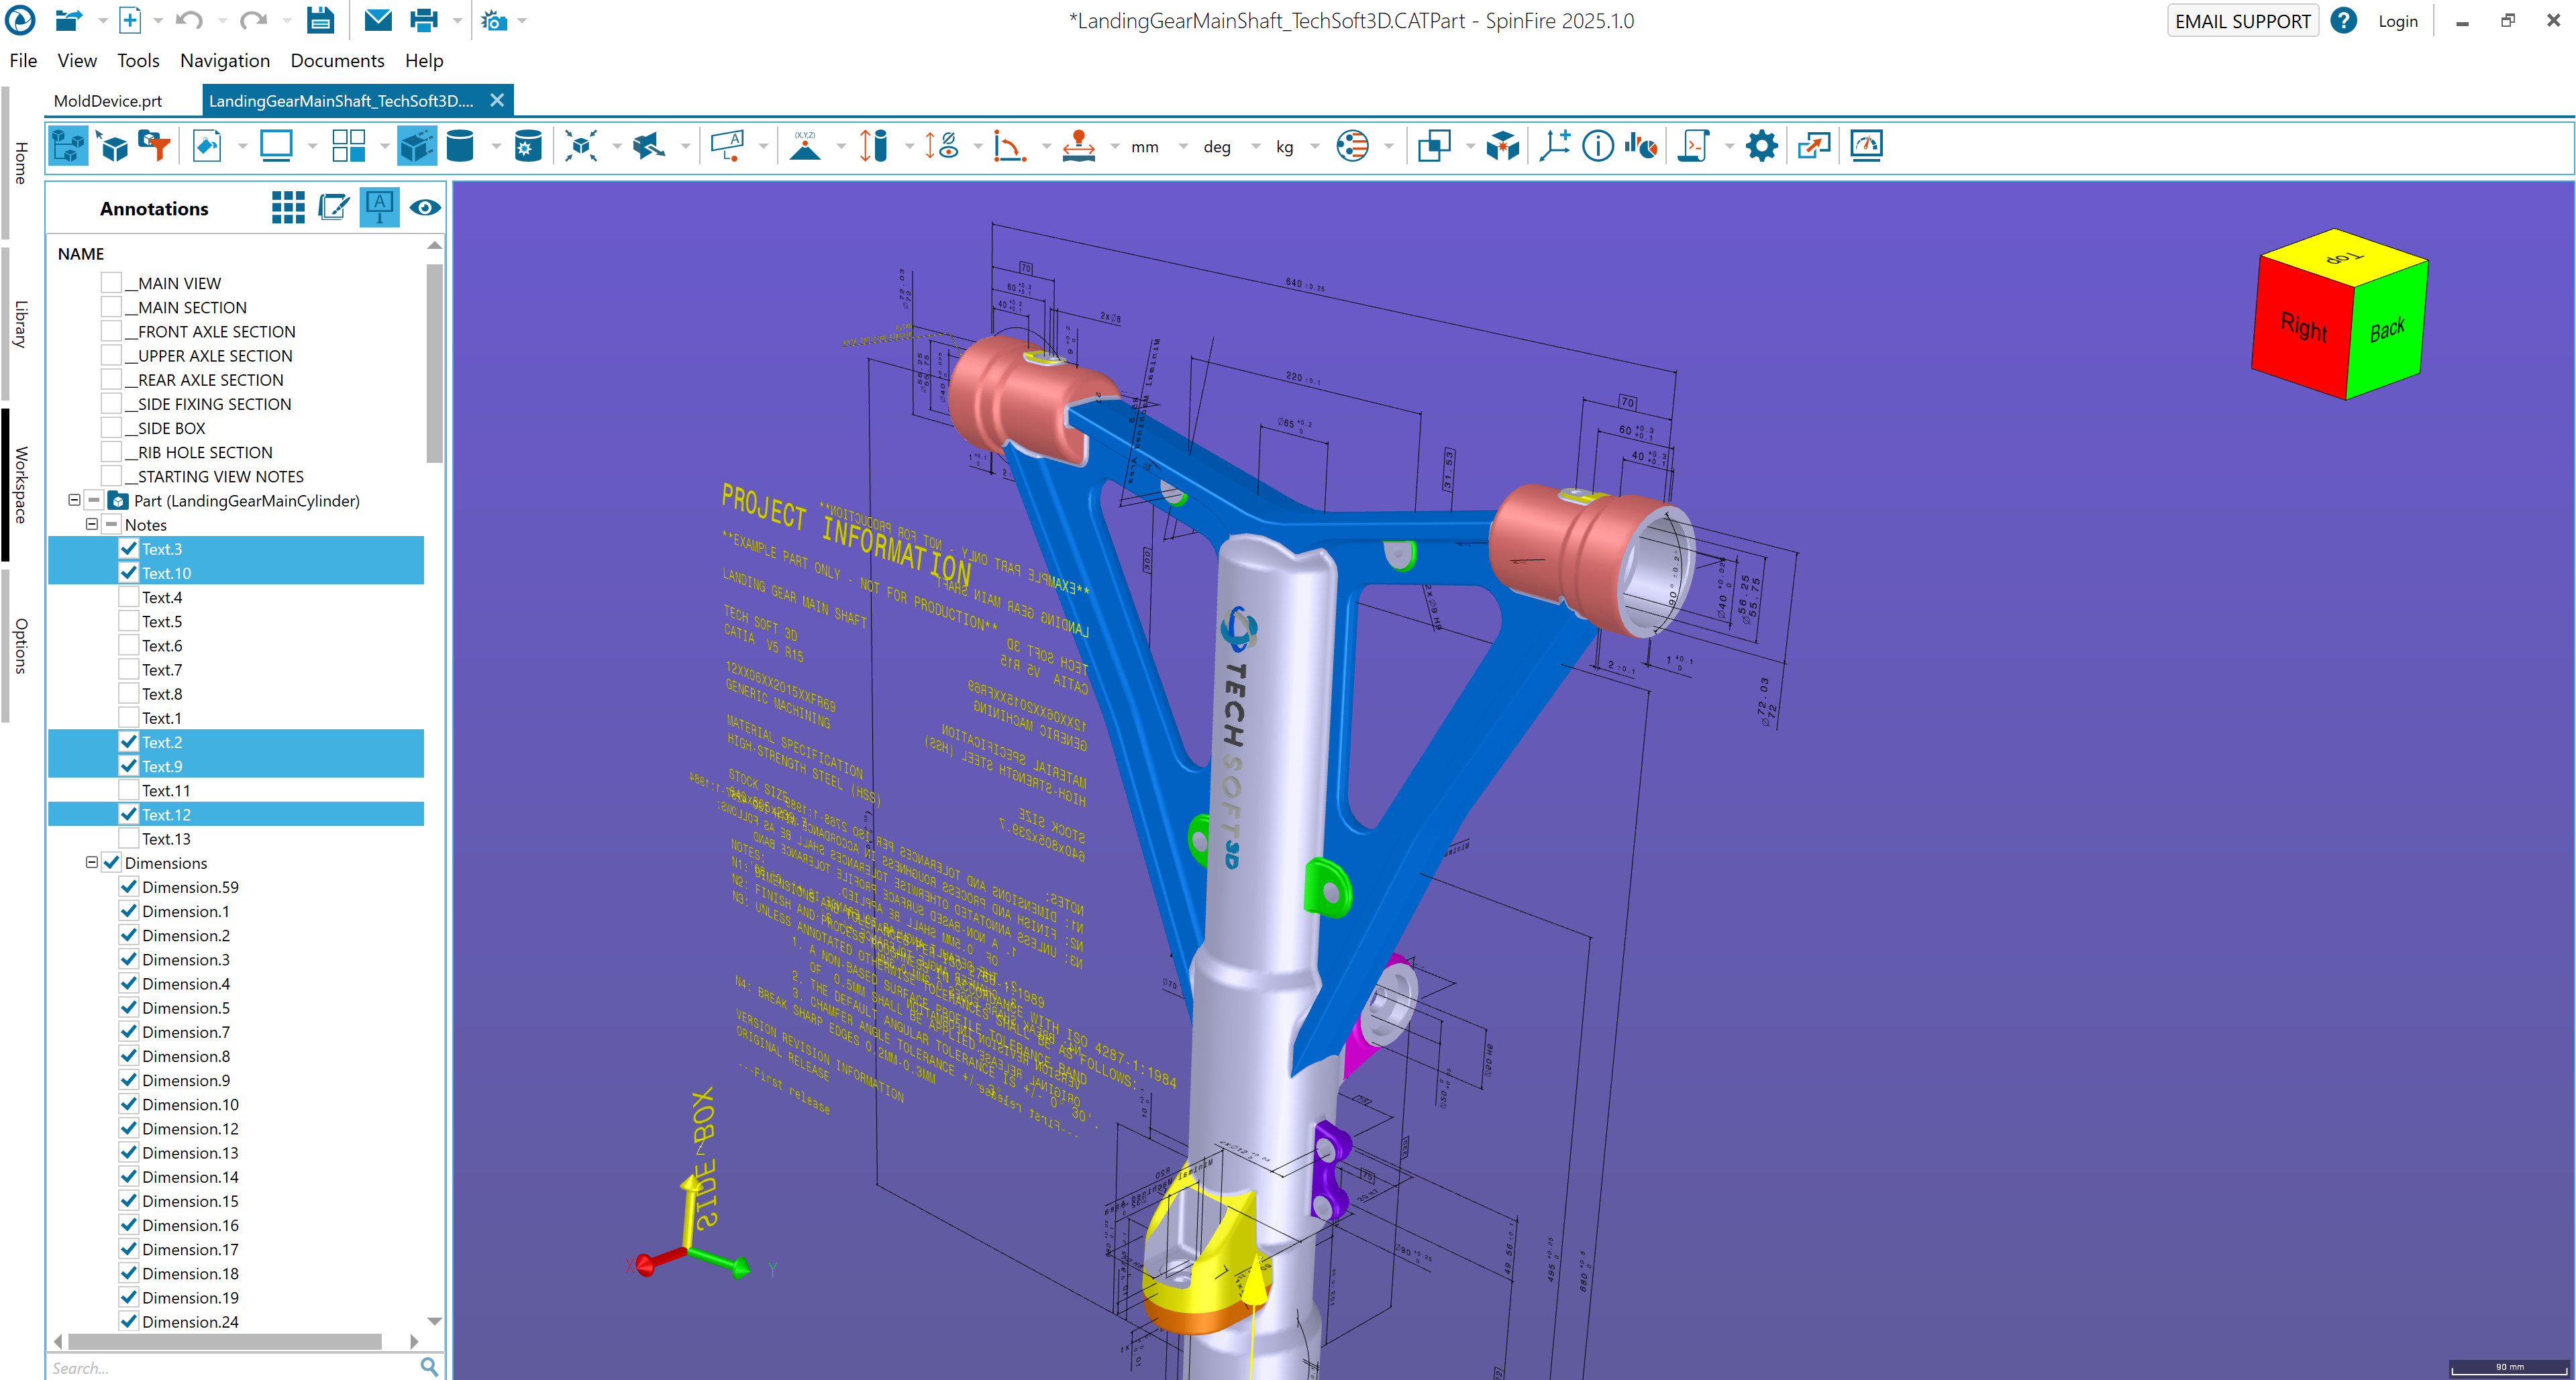Click the save disk button
Screen dimensions: 2576x1380
[x=320, y=20]
